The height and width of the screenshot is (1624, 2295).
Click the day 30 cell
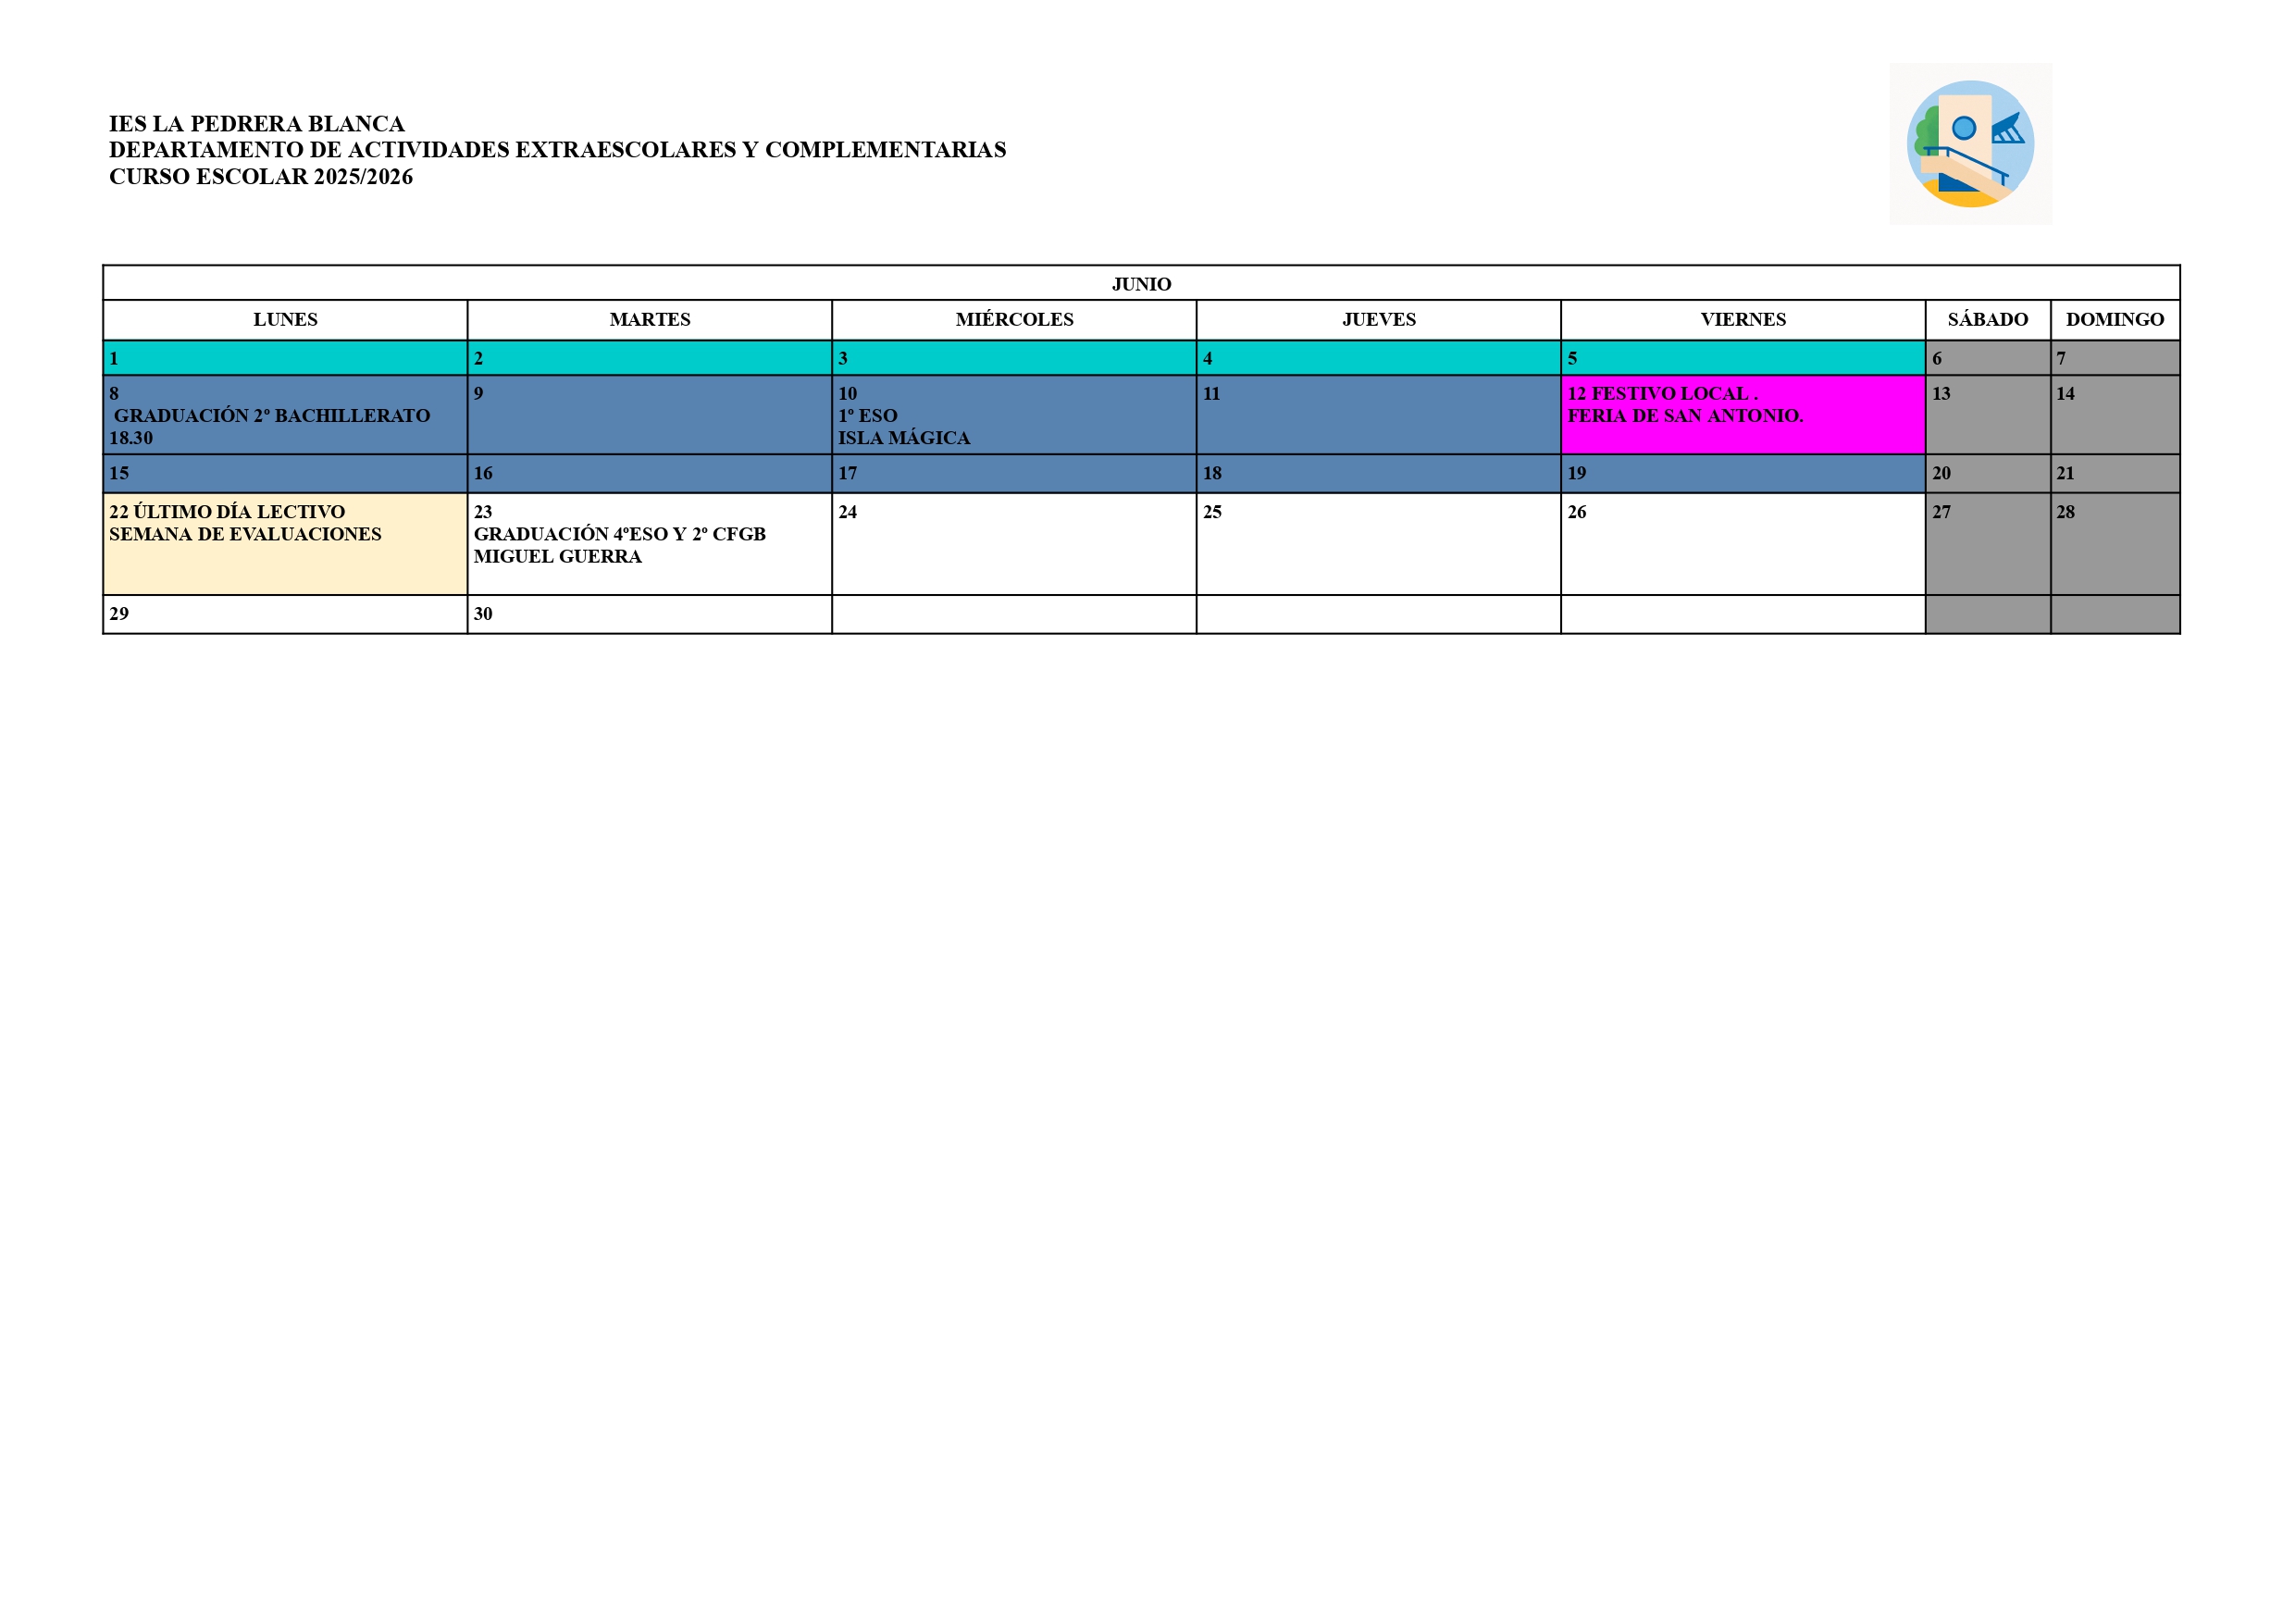tap(649, 614)
